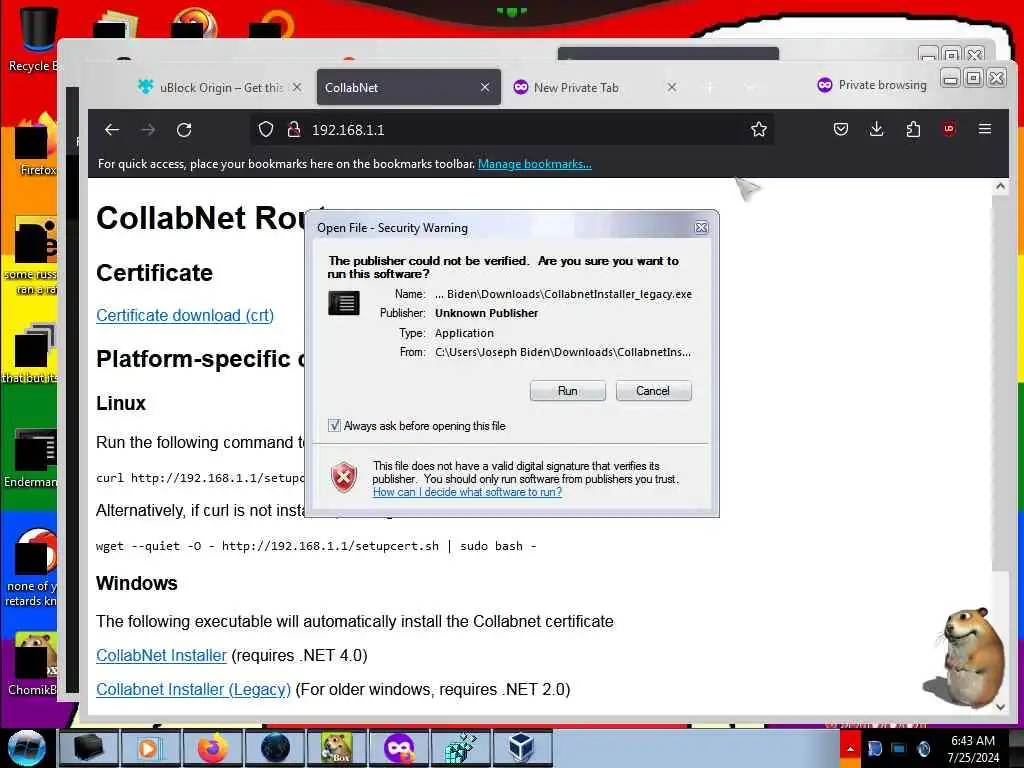Image resolution: width=1024 pixels, height=768 pixels.
Task: Select the CollabNet tab
Action: tap(408, 87)
